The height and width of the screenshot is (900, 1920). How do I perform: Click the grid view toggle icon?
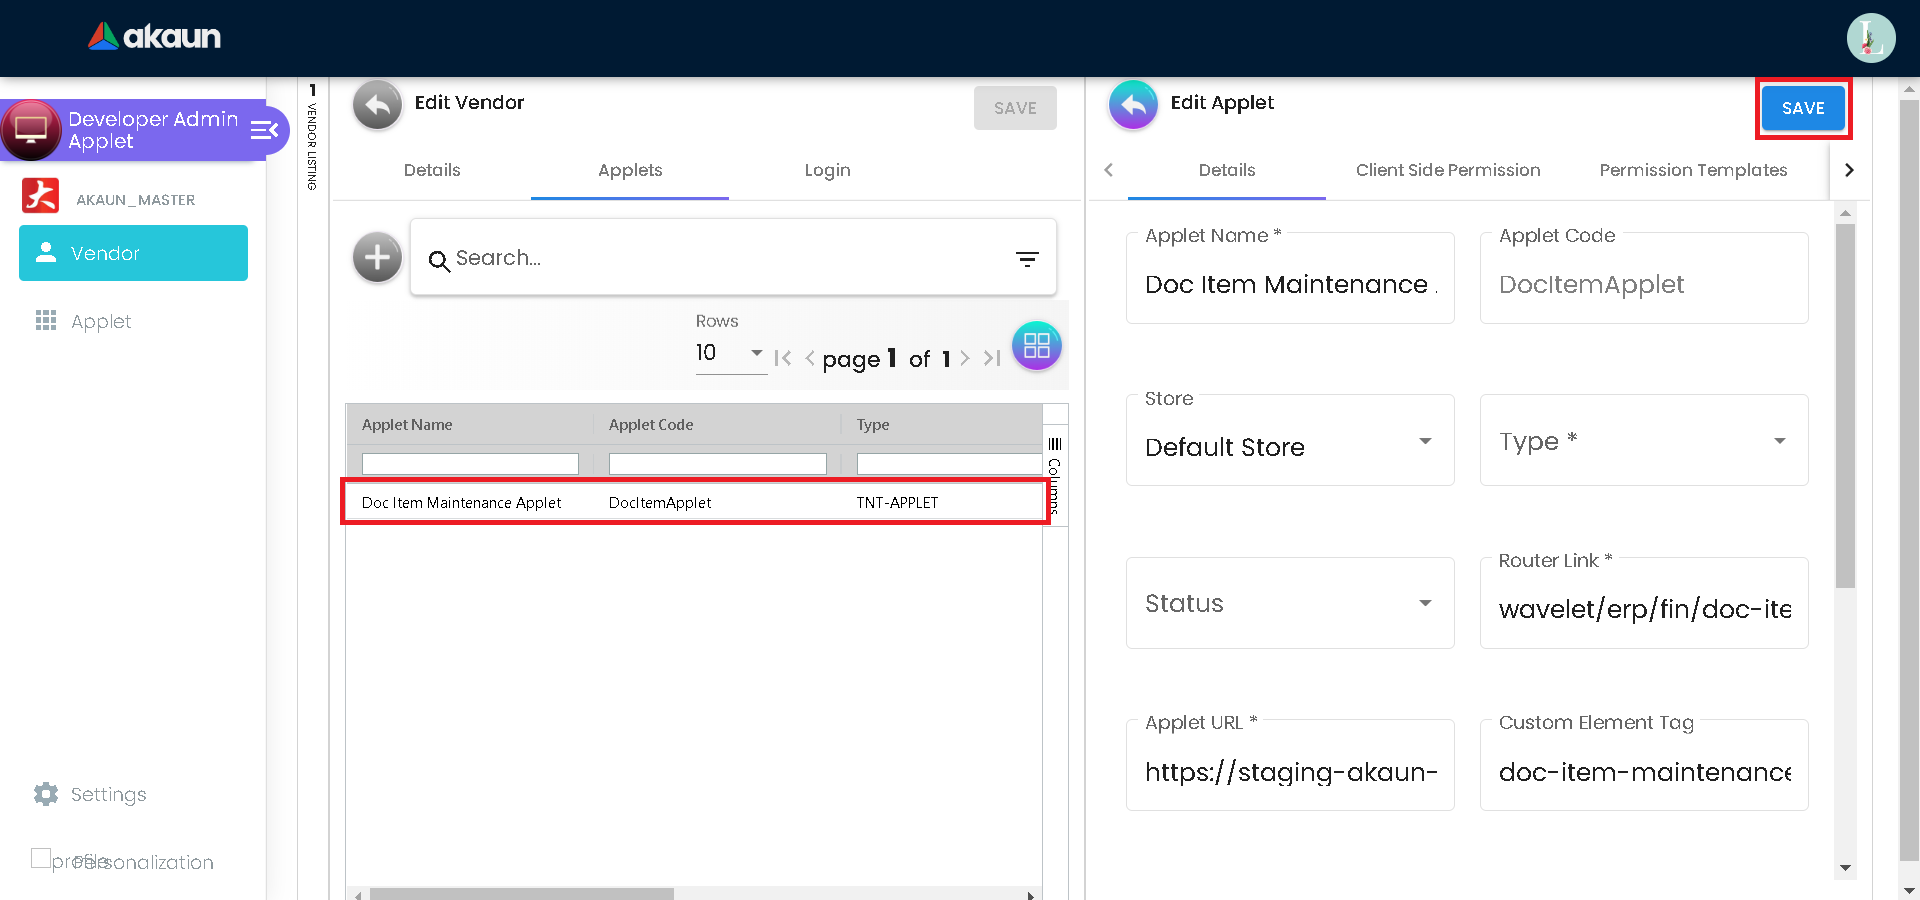click(1036, 346)
